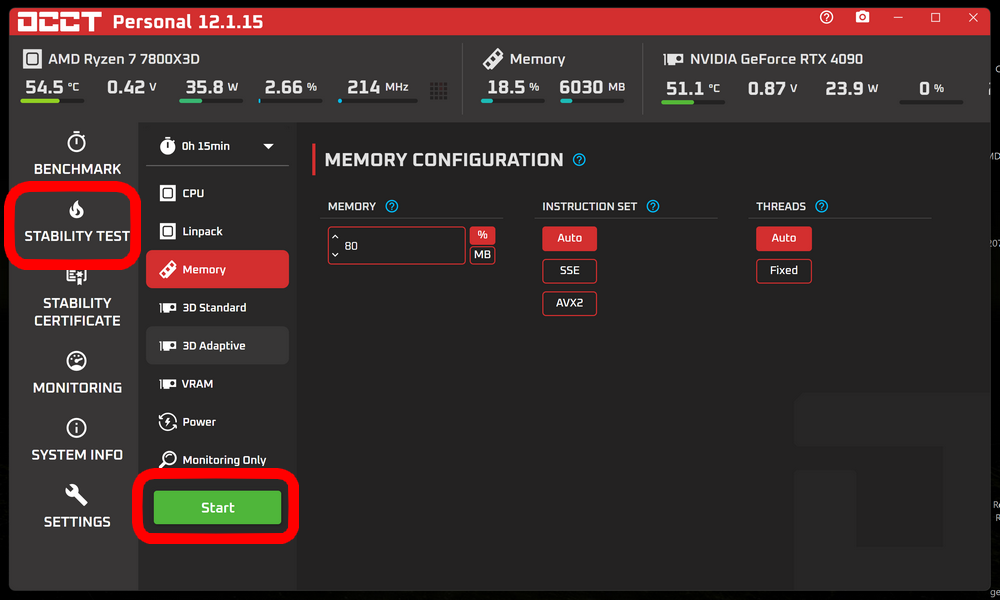Viewport: 1000px width, 600px height.
Task: Click CPU temperature 54.5 °C reading
Action: coord(52,87)
